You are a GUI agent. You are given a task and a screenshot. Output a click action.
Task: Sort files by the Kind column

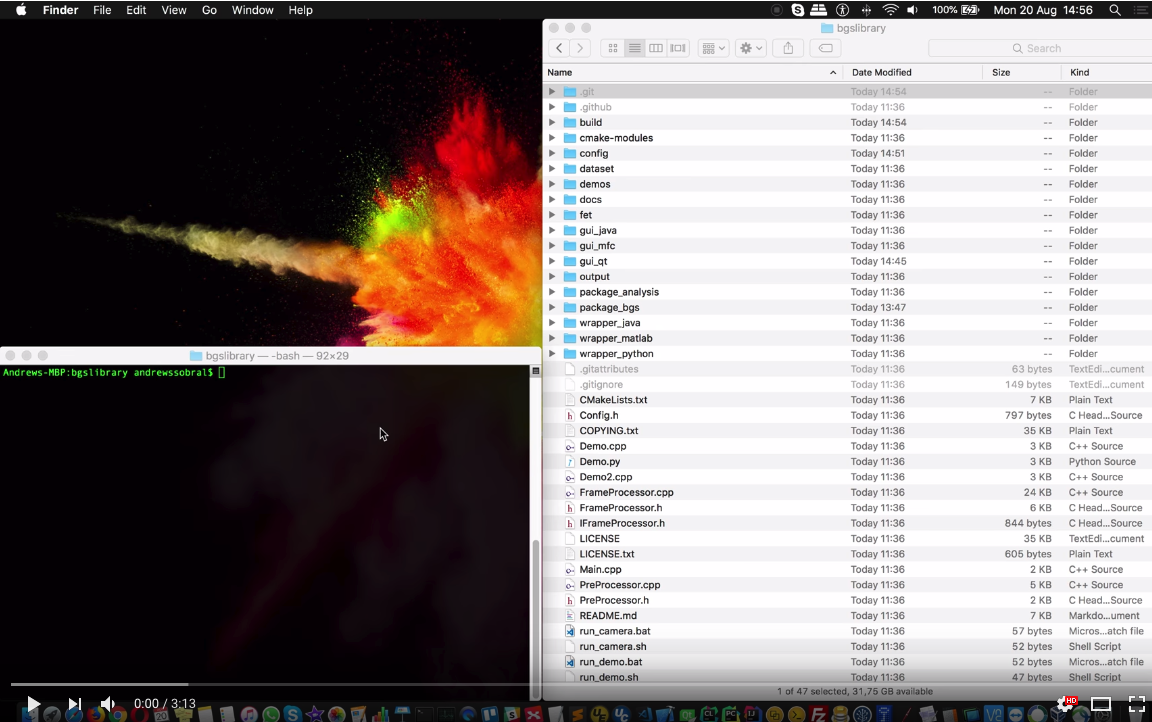(1106, 72)
